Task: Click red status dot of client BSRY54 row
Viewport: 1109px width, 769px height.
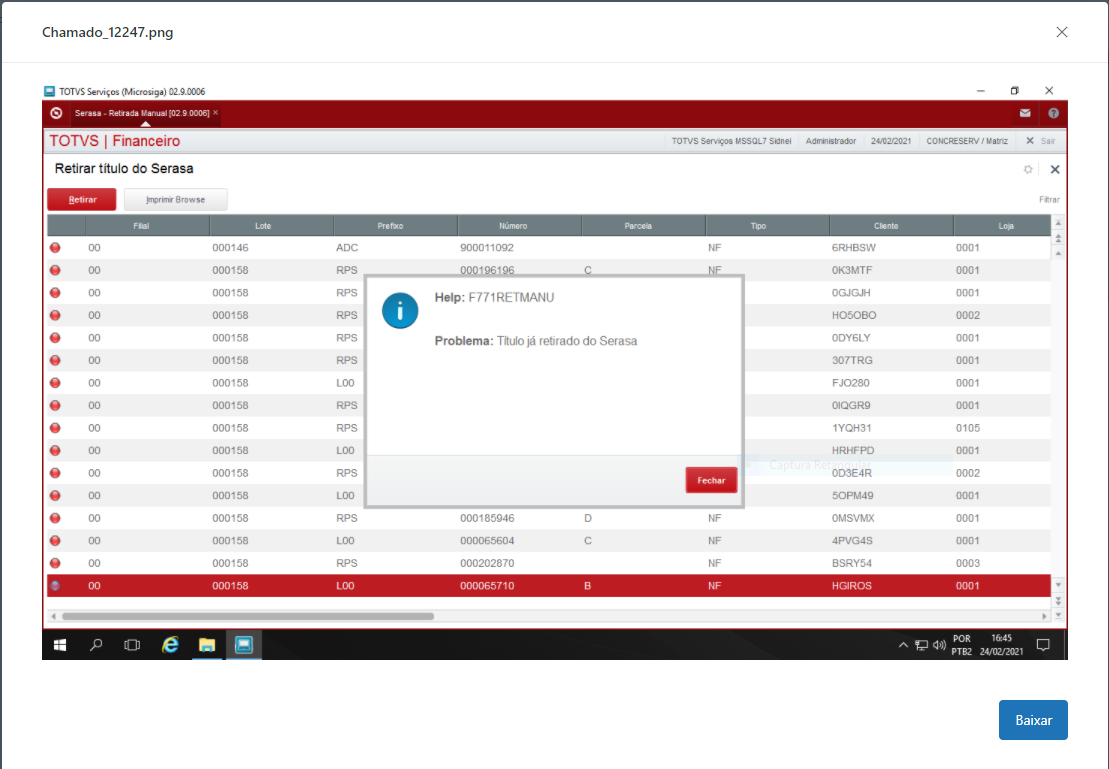Action: 55,563
